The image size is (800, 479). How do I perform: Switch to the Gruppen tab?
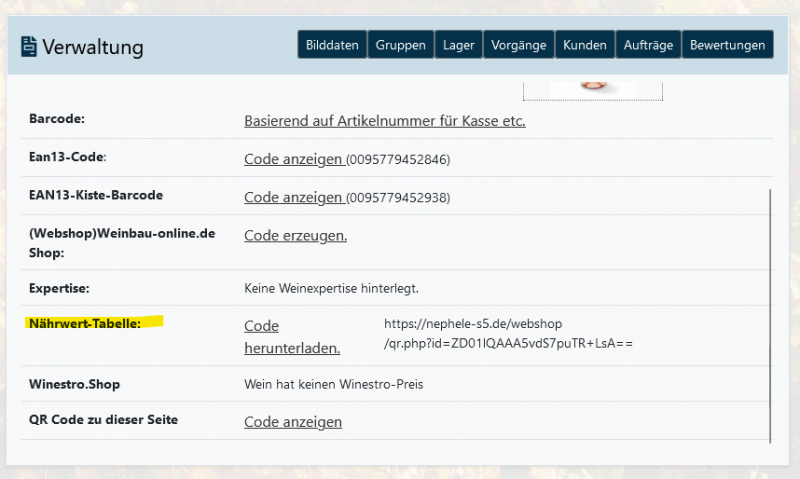pos(401,45)
